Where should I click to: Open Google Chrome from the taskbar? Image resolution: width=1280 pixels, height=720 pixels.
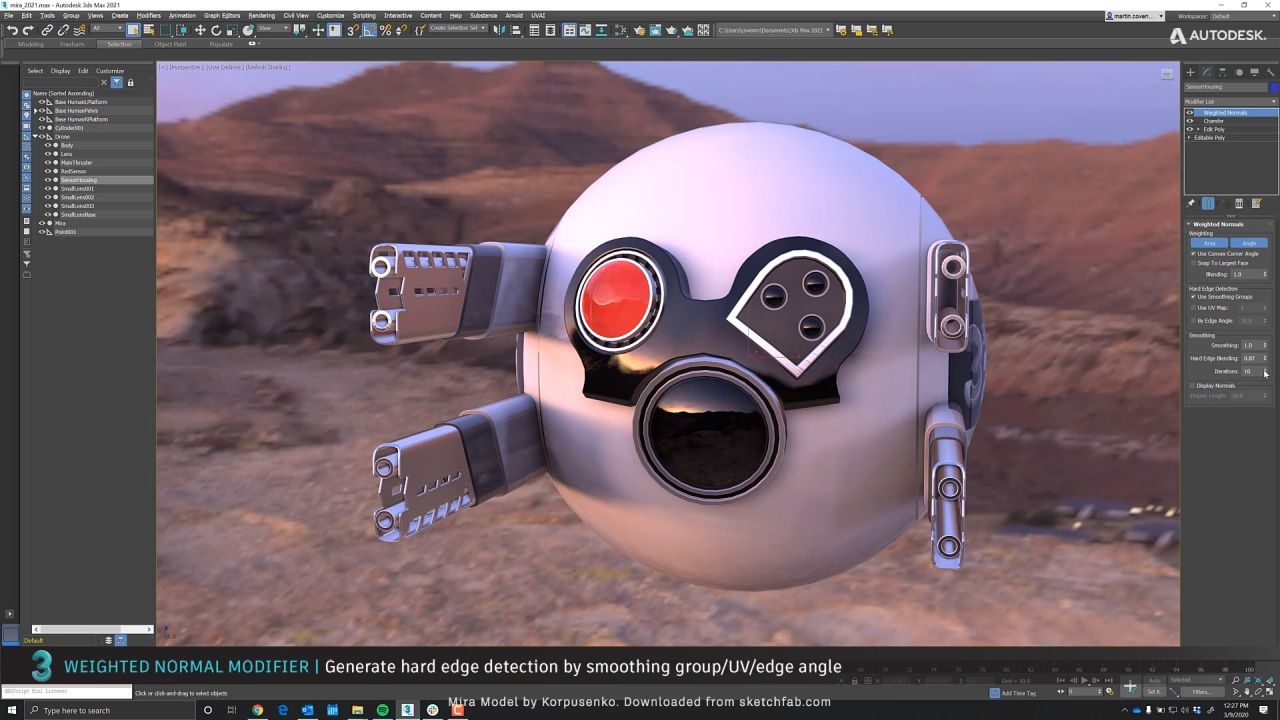pyautogui.click(x=257, y=710)
